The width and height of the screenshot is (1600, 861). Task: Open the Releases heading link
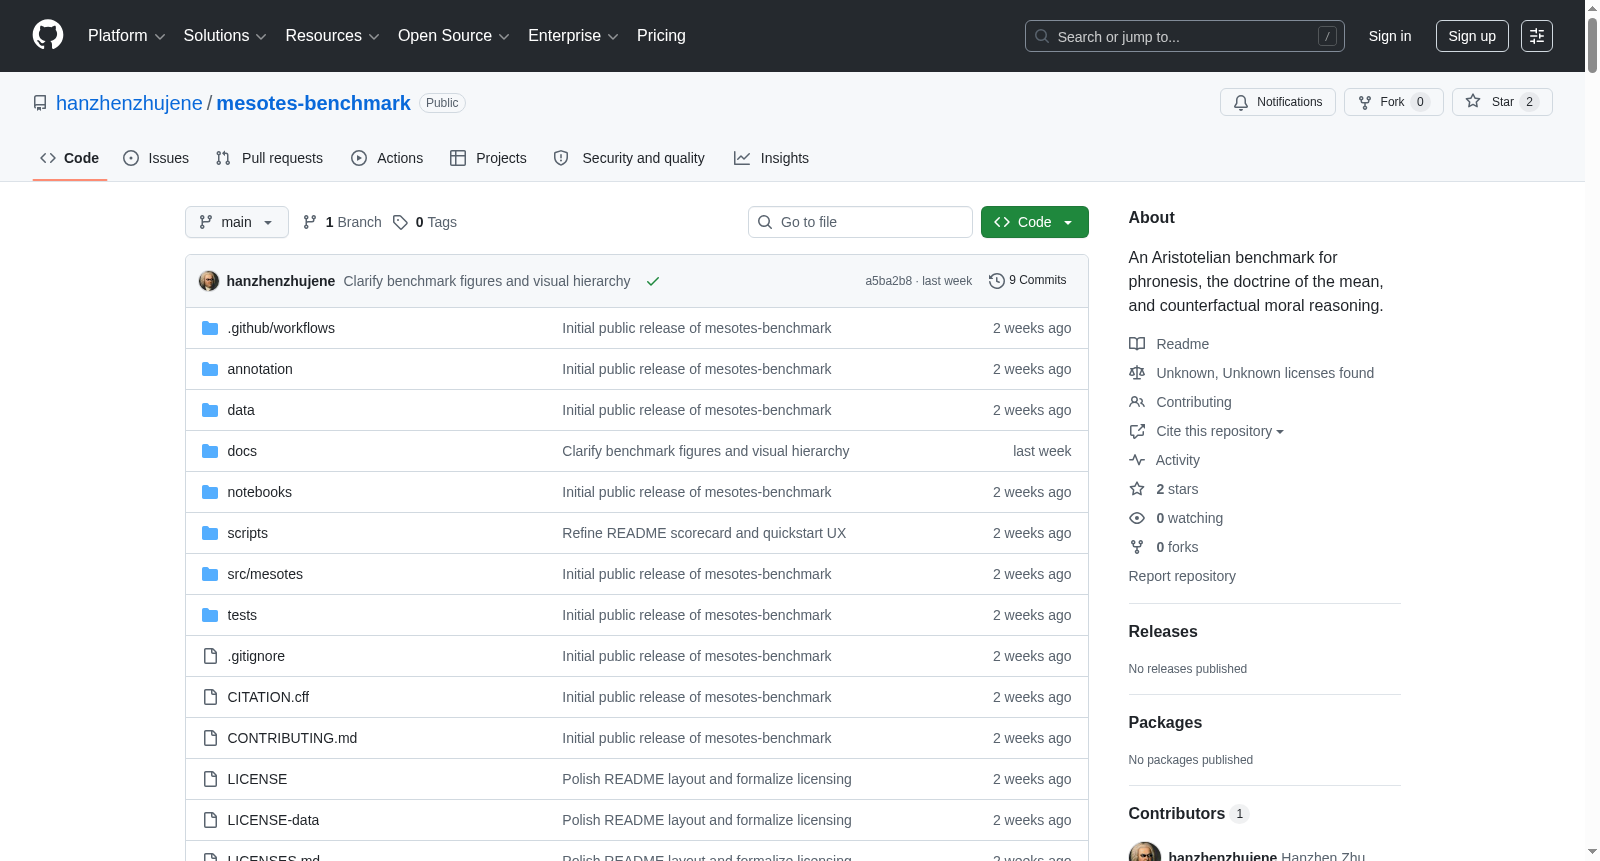point(1163,632)
